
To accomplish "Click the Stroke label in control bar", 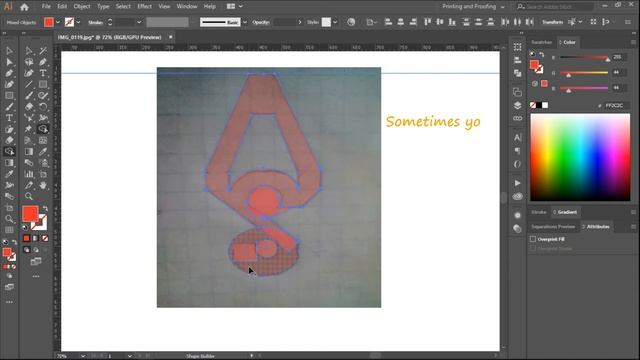I will coord(96,22).
